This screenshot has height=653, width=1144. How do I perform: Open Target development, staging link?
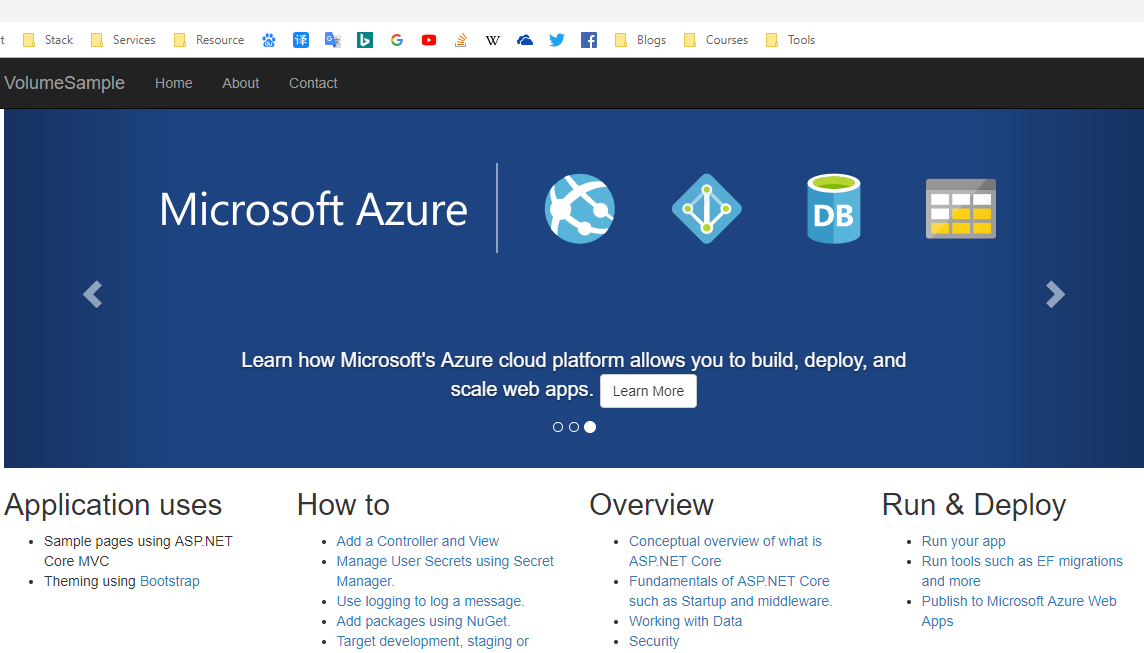(x=432, y=641)
